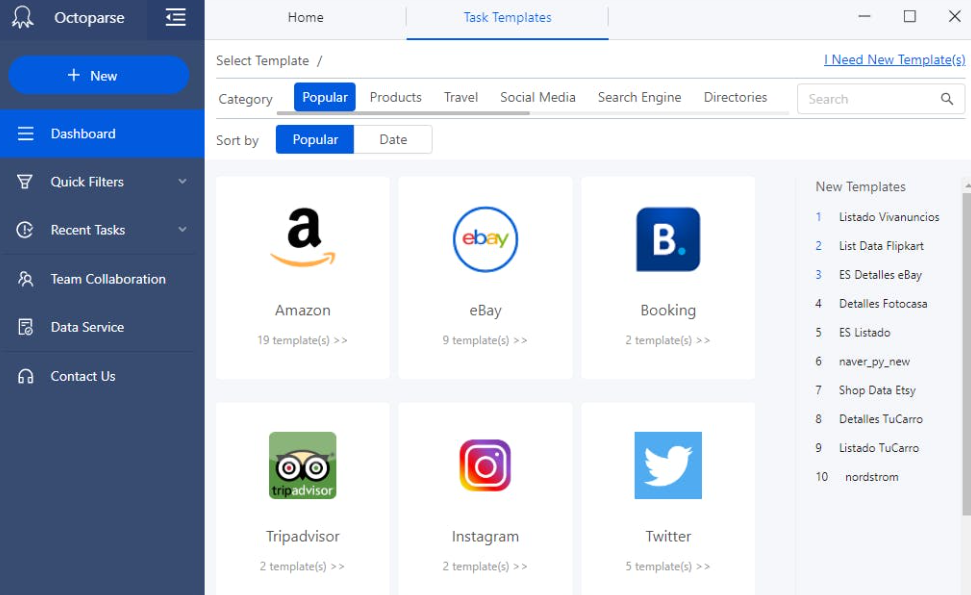Open Tripadvisor 2 template(s) link
The height and width of the screenshot is (595, 971).
coord(302,566)
